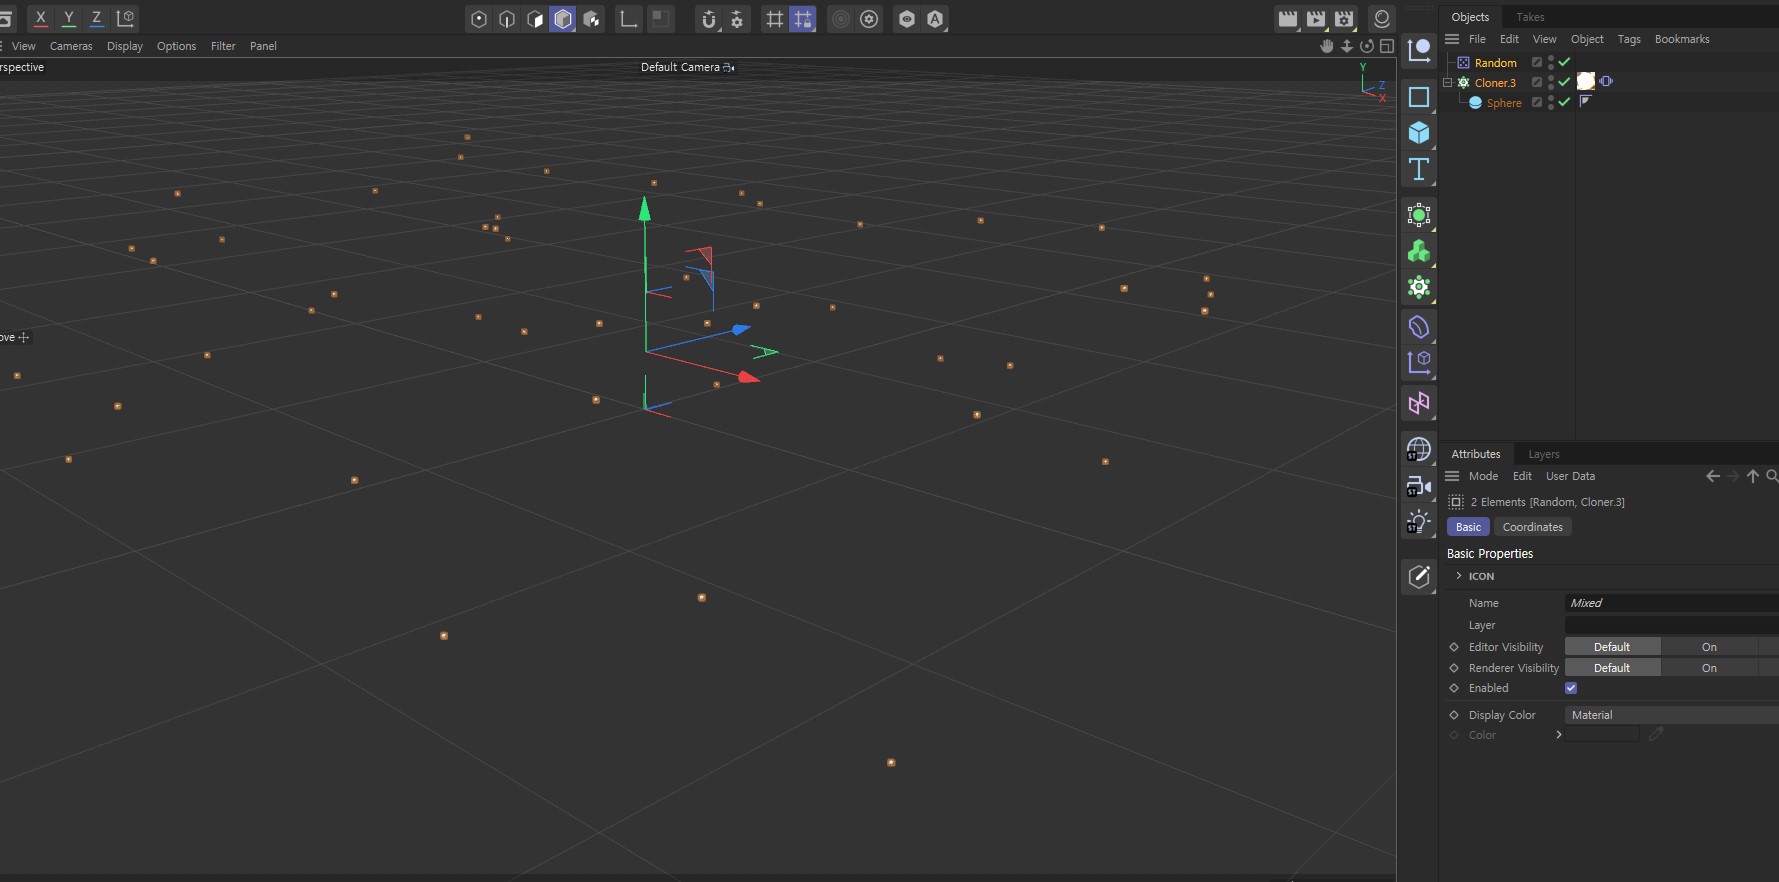The width and height of the screenshot is (1779, 882).
Task: Open the Display Color dropdown set to Material
Action: click(x=1670, y=715)
